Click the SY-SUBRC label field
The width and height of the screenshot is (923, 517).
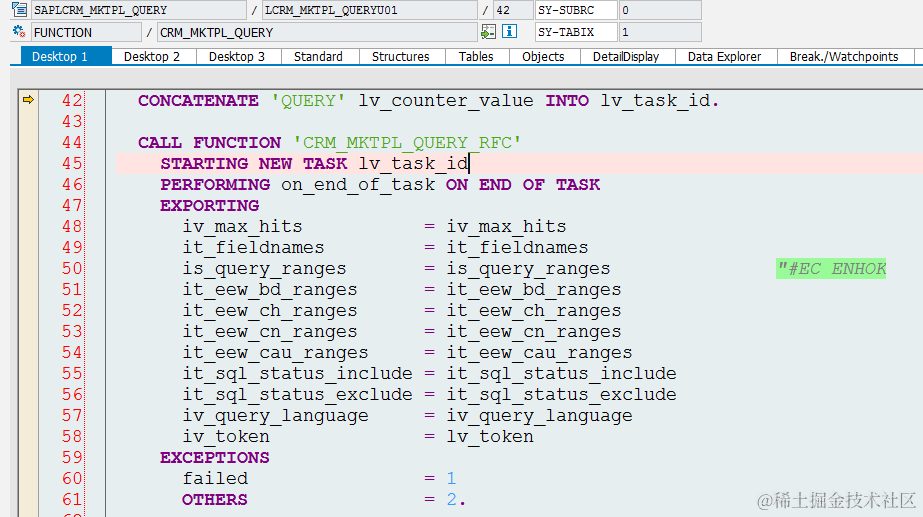pyautogui.click(x=576, y=10)
